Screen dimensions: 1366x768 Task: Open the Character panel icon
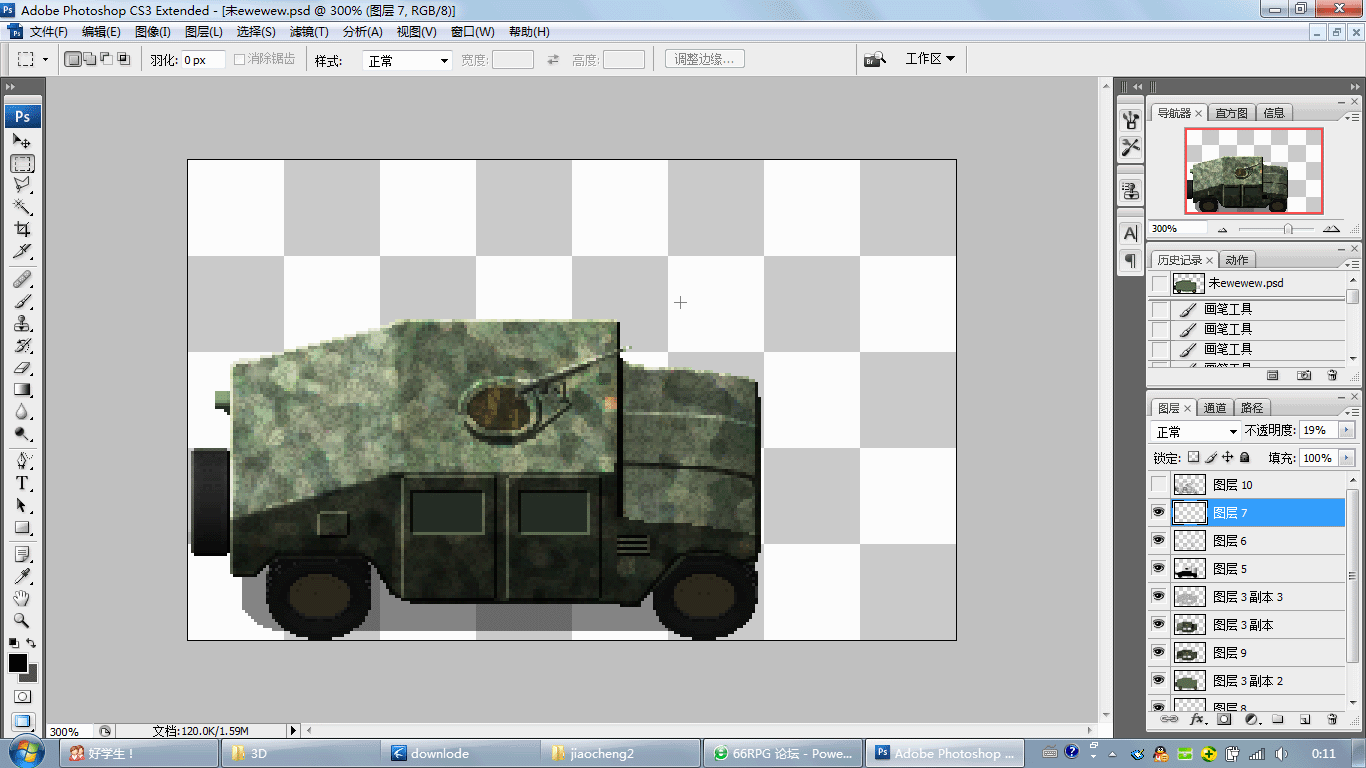1131,233
